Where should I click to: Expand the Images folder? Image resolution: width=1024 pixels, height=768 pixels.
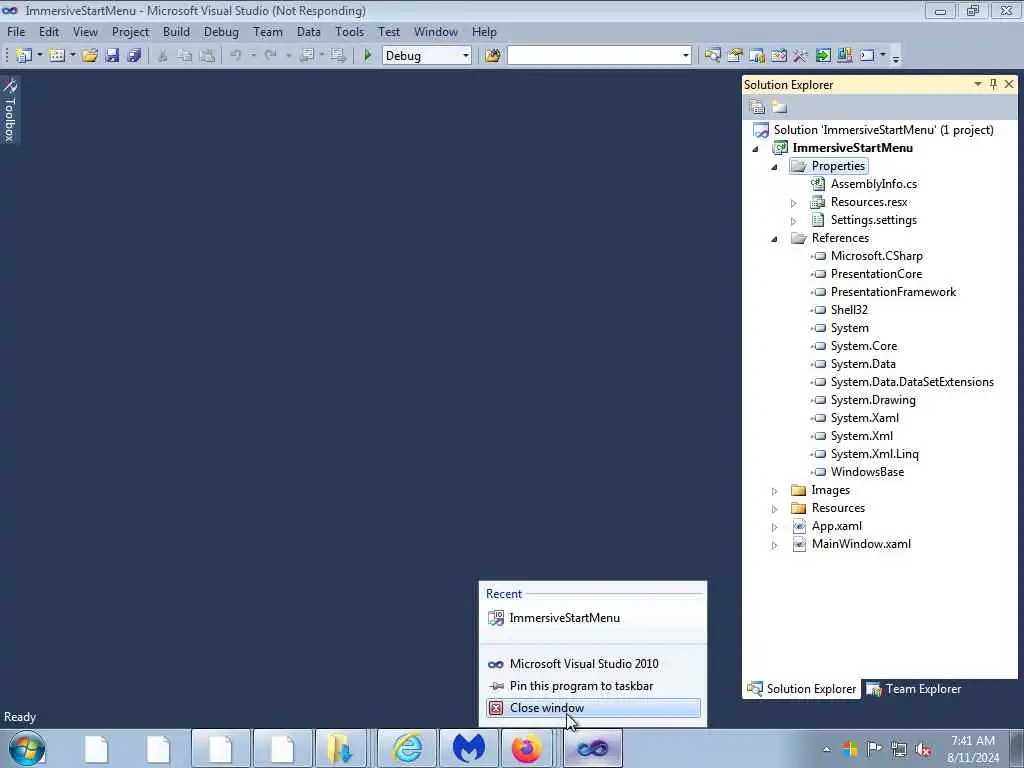(775, 490)
